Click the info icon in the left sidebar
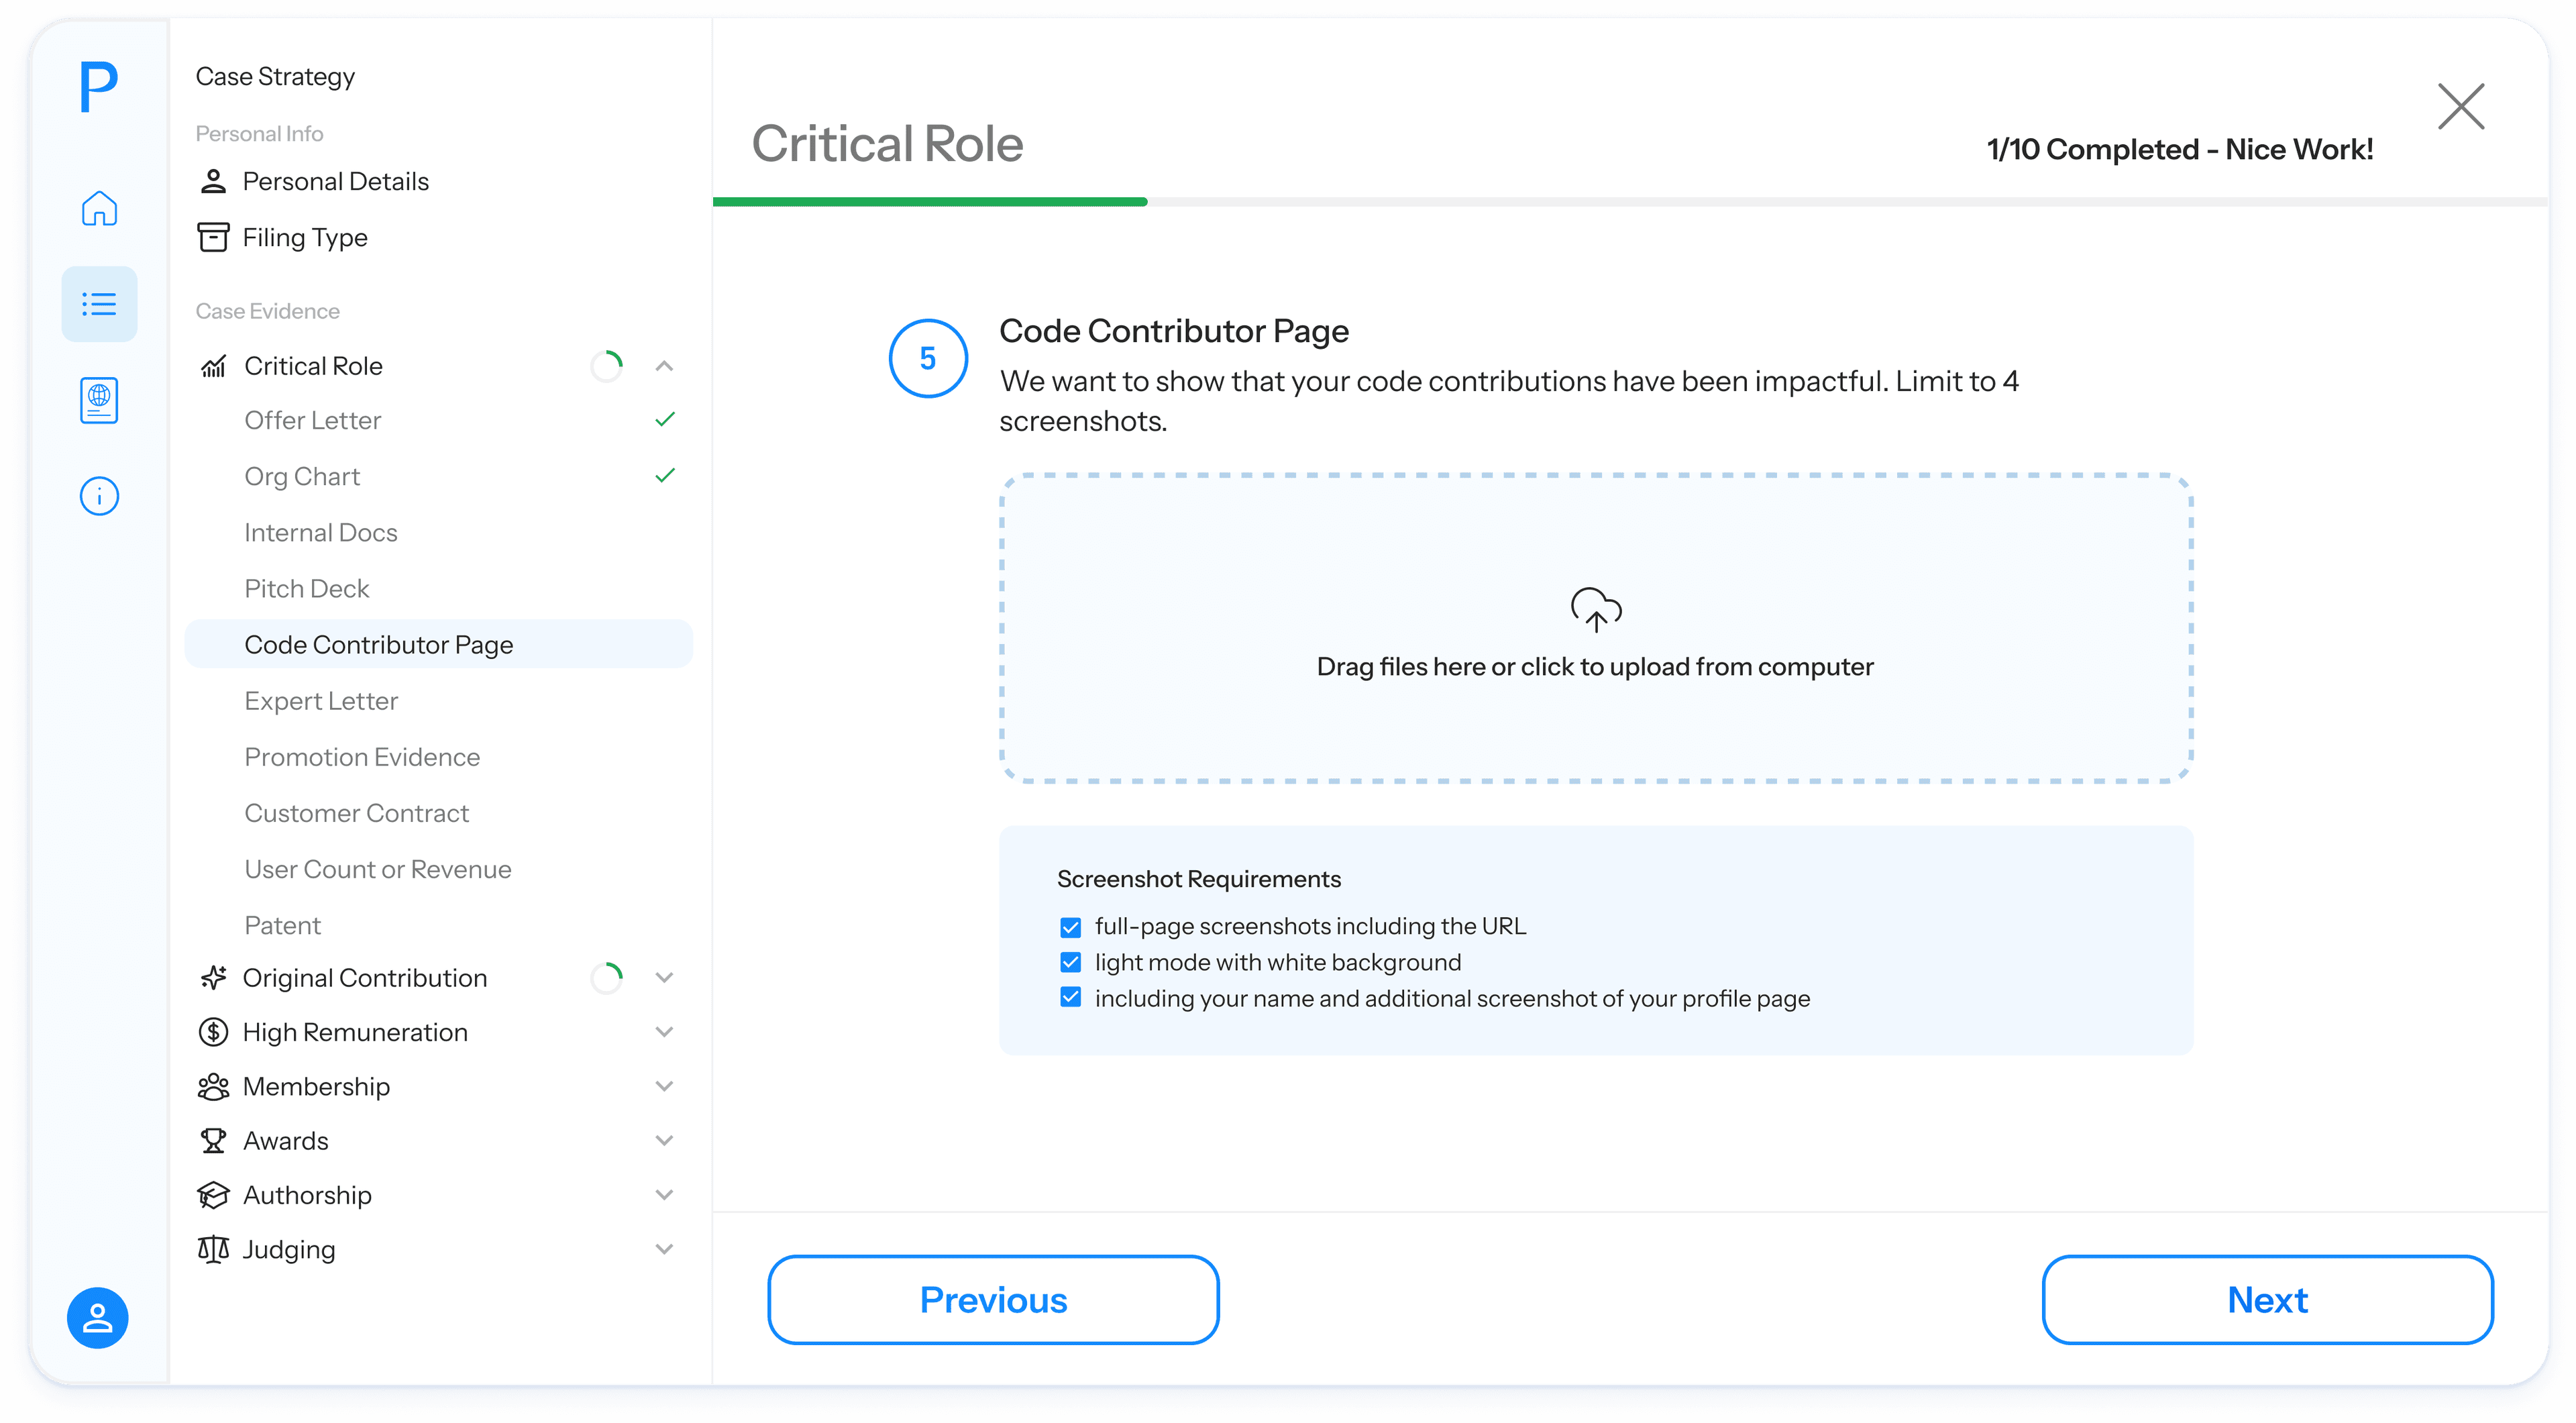 coord(99,495)
